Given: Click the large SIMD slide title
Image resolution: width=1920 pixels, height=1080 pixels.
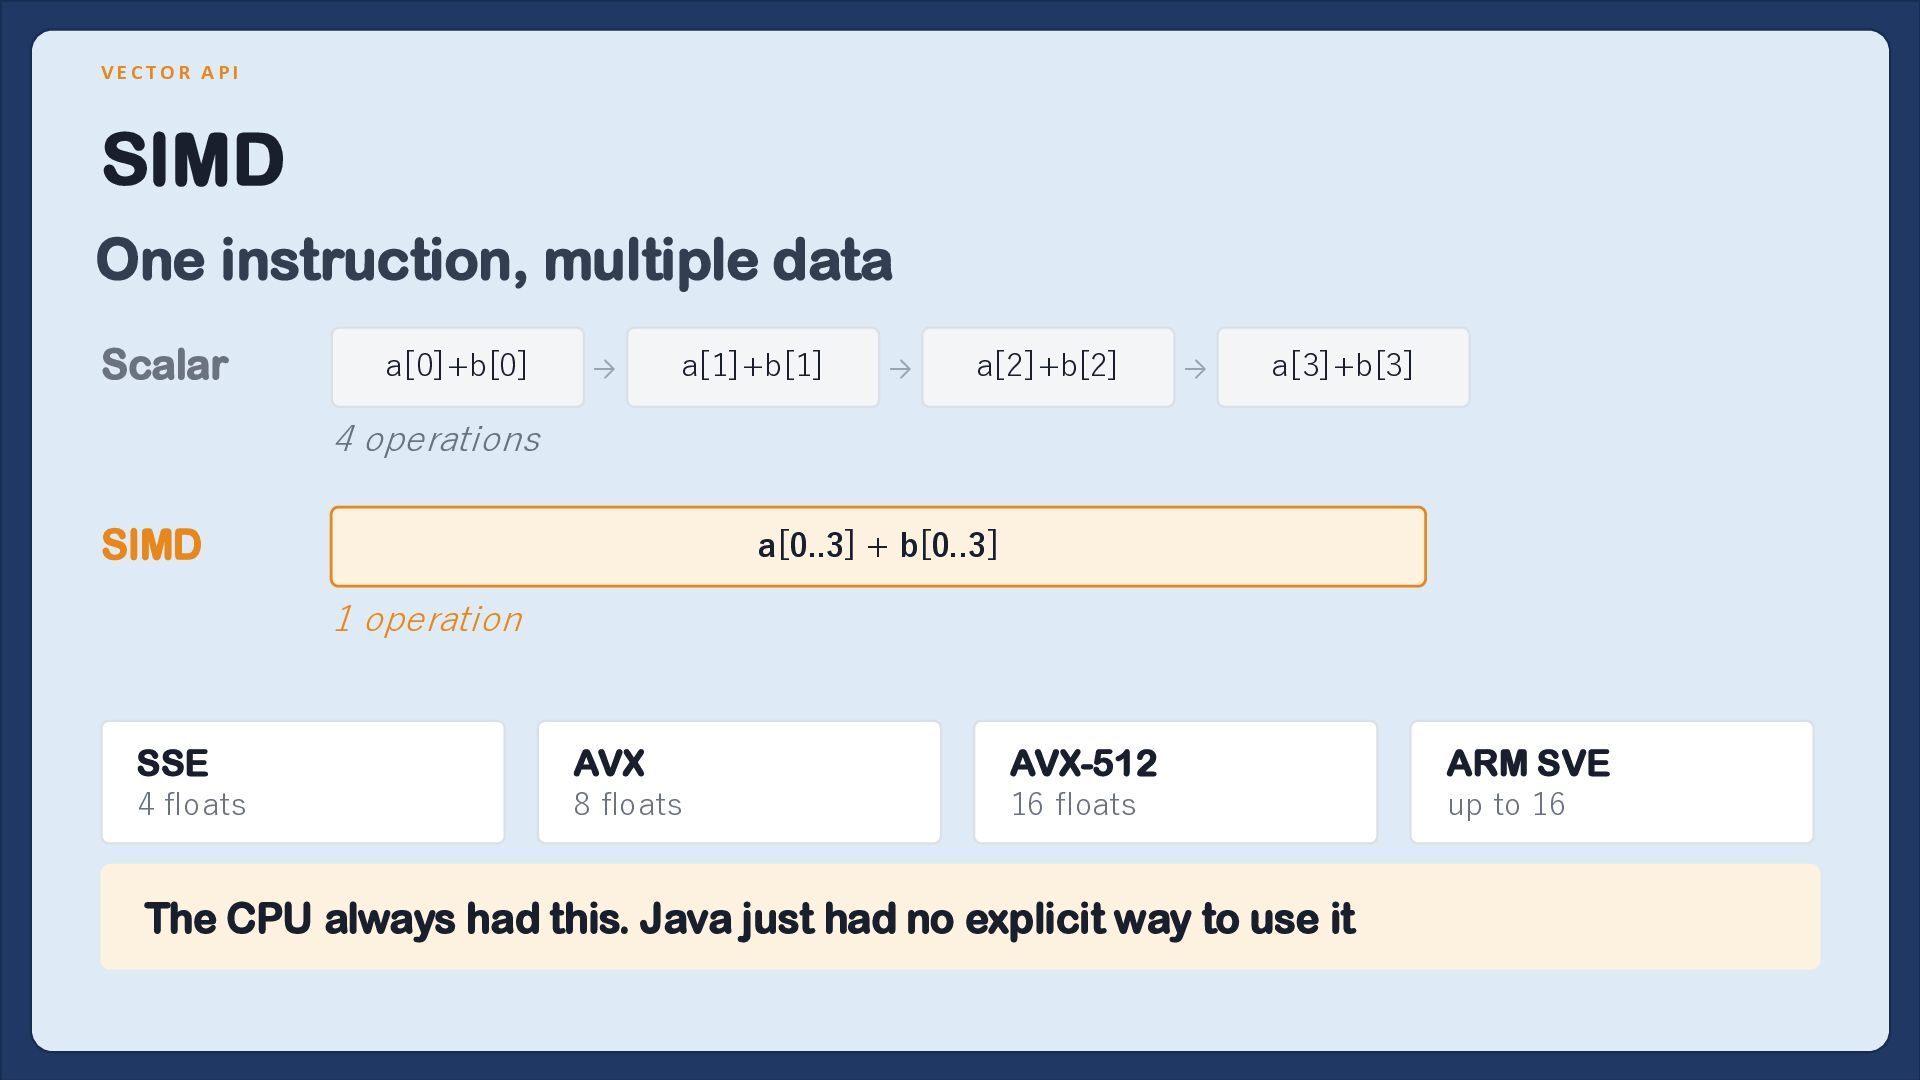Looking at the screenshot, I should 193,160.
